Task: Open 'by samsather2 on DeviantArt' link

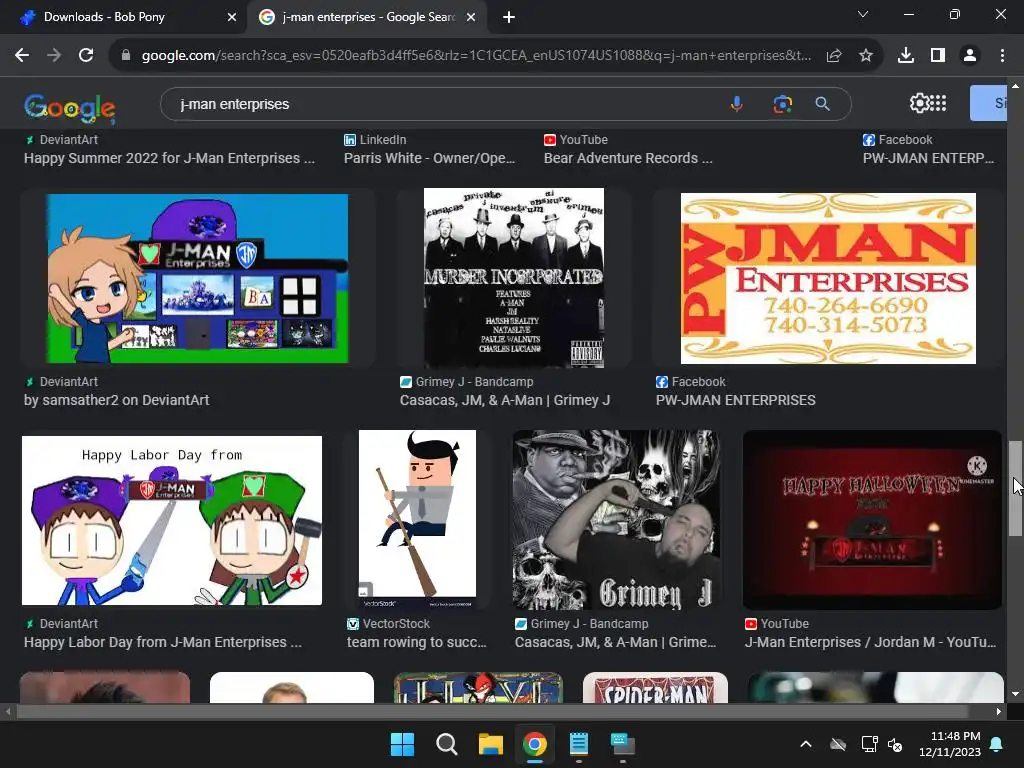Action: tap(116, 400)
